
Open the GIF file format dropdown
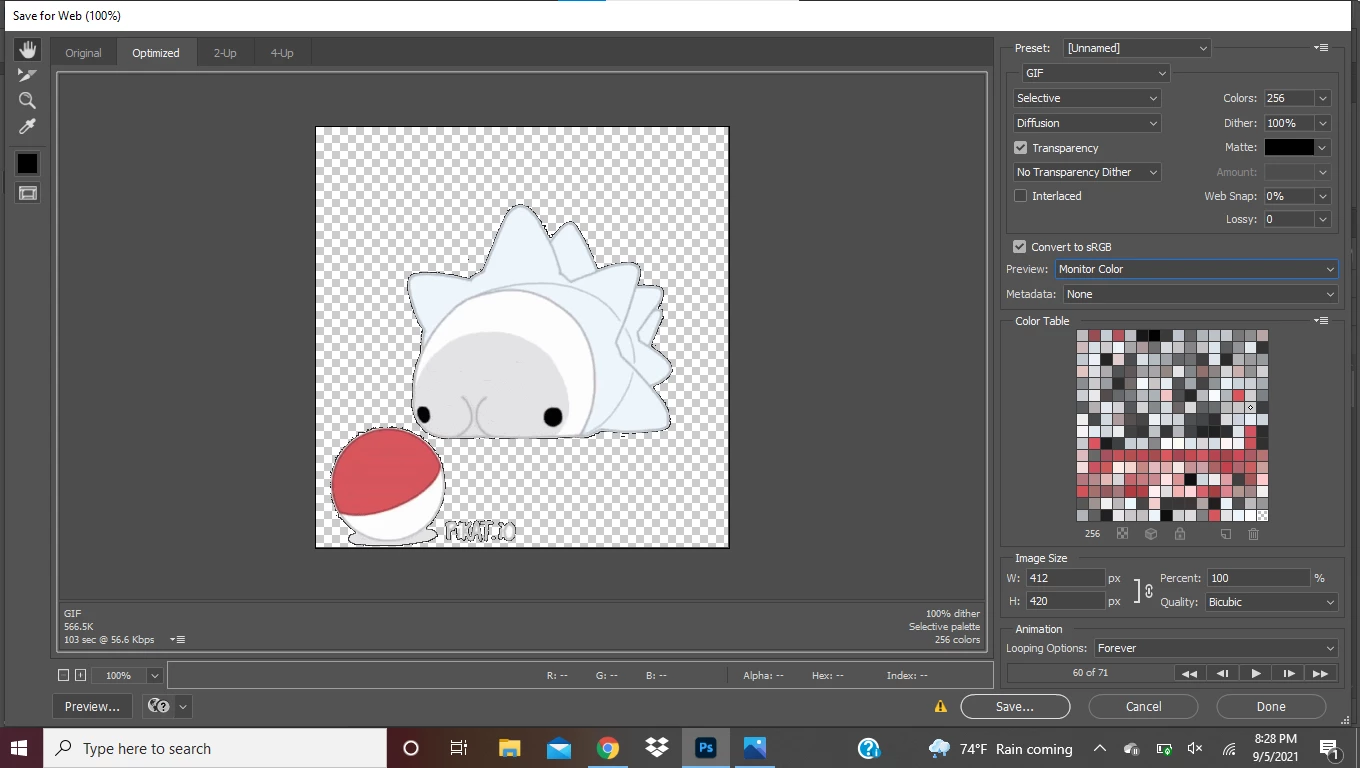tap(1095, 73)
